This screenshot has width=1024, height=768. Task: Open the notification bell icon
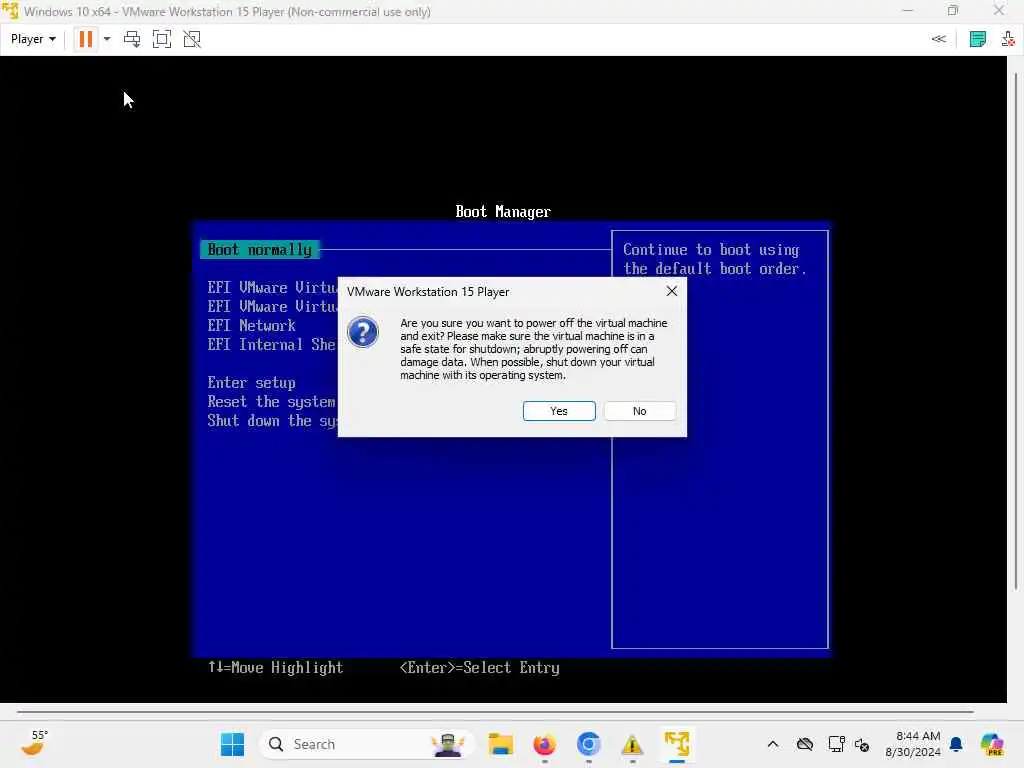pyautogui.click(x=956, y=744)
